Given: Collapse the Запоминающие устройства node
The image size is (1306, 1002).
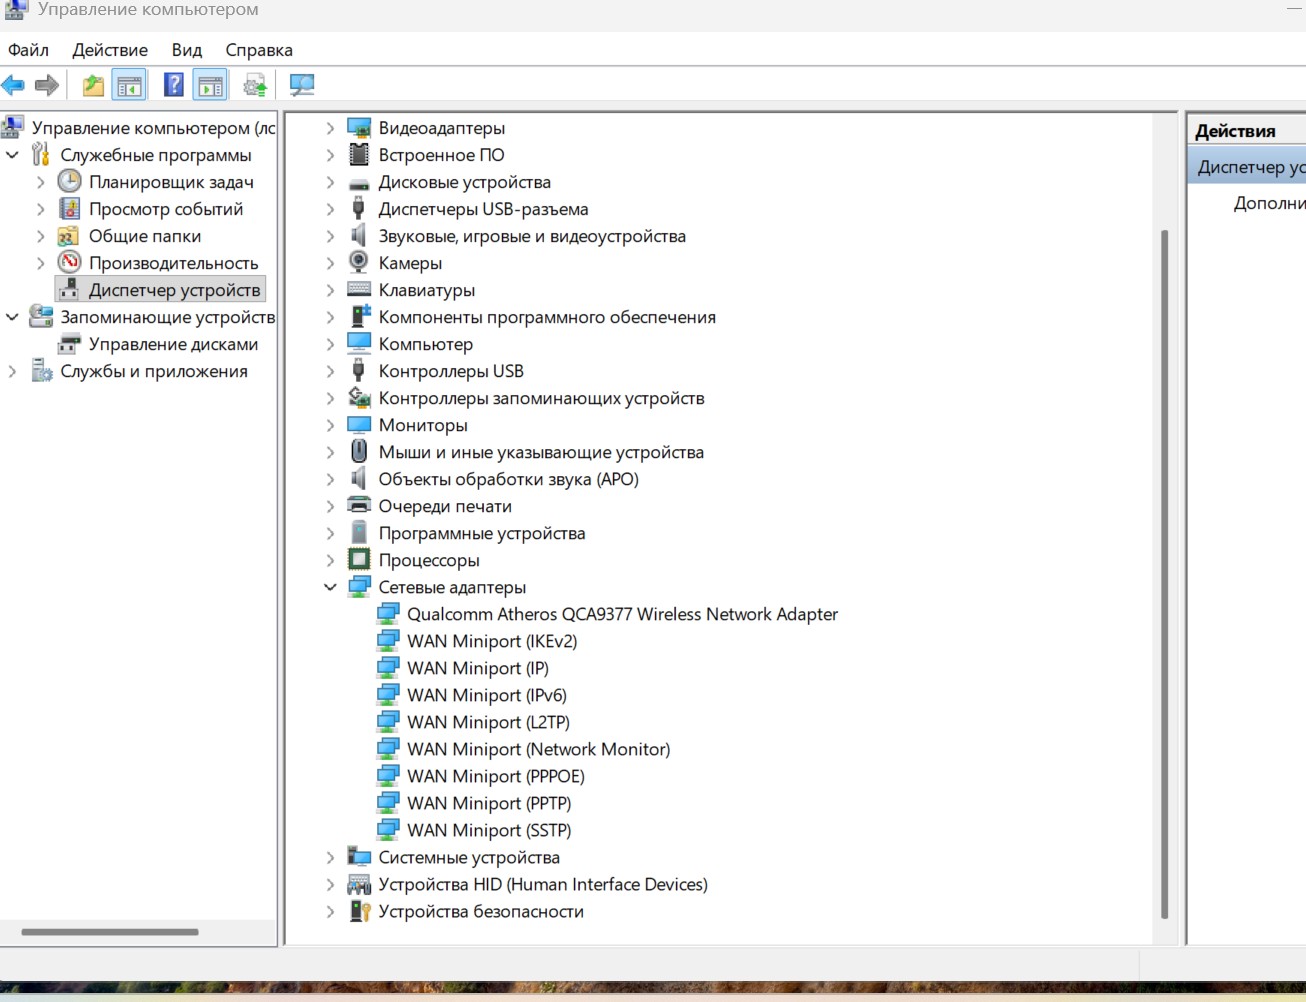Looking at the screenshot, I should pos(12,317).
